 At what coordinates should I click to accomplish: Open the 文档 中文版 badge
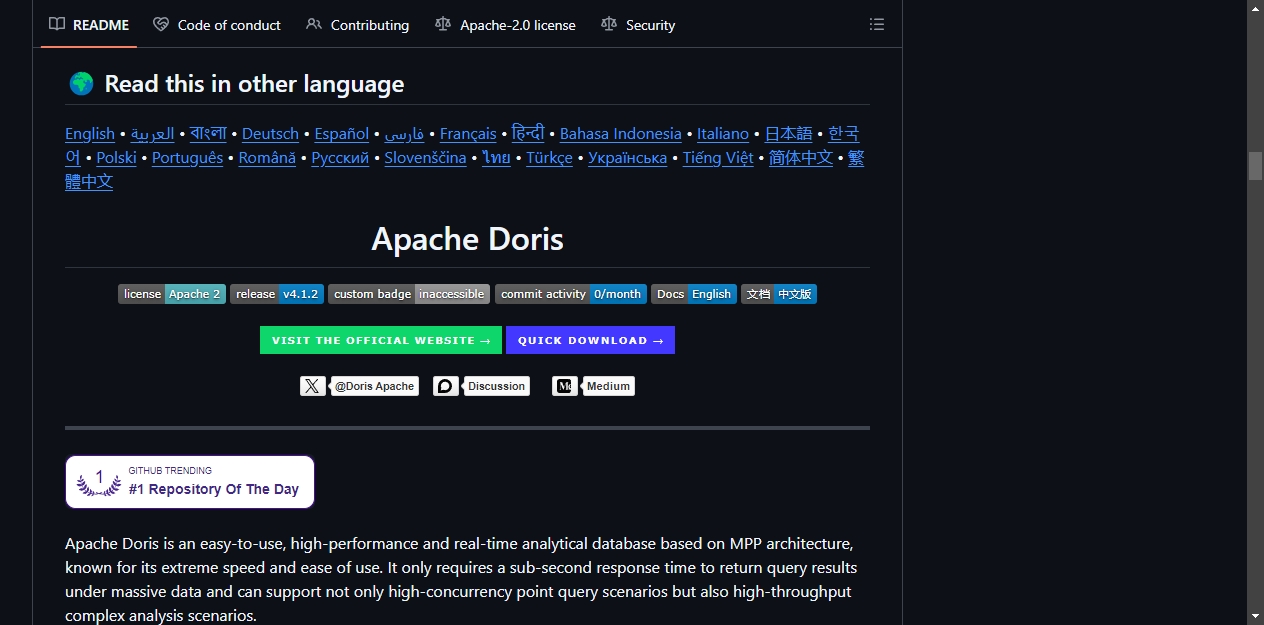pyautogui.click(x=779, y=294)
